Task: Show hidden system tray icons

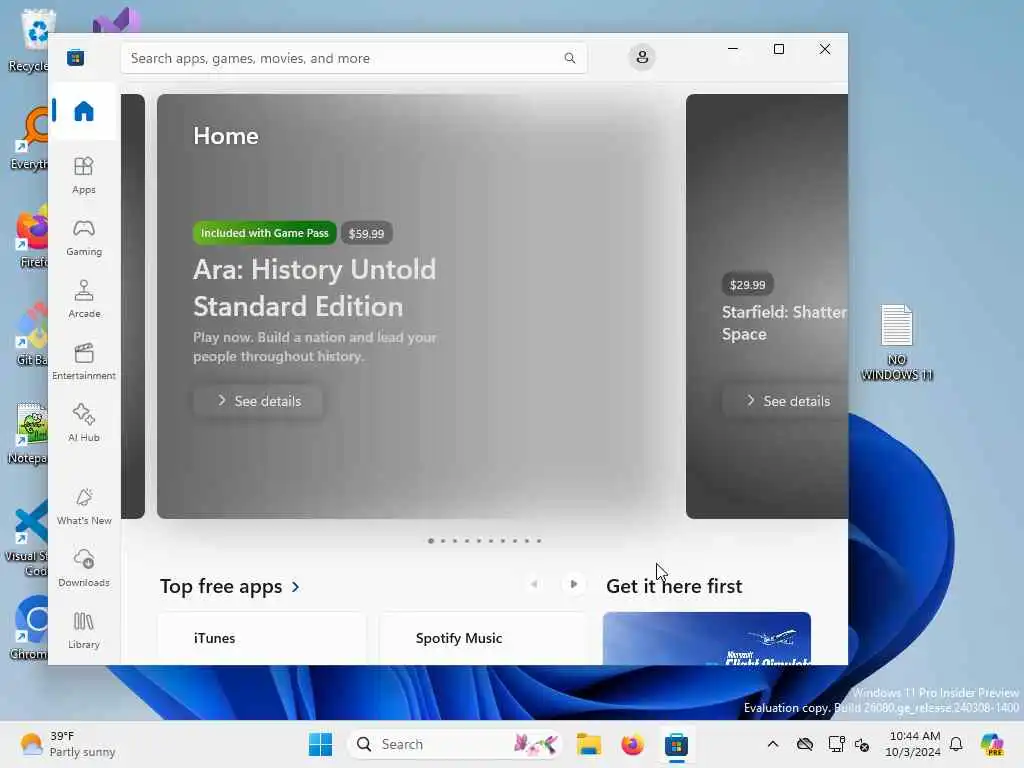Action: pos(773,744)
